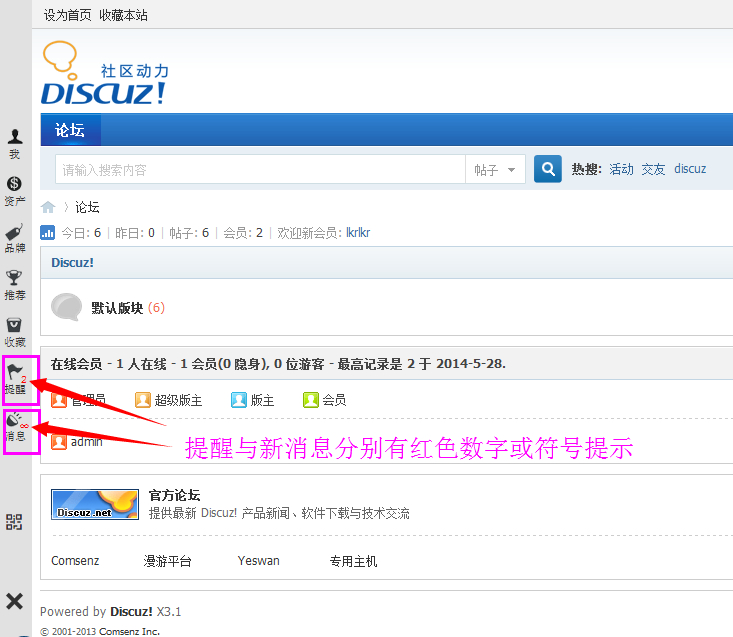The image size is (733, 637).
Task: Open the 论坛 breadcrumb link
Action: (87, 207)
